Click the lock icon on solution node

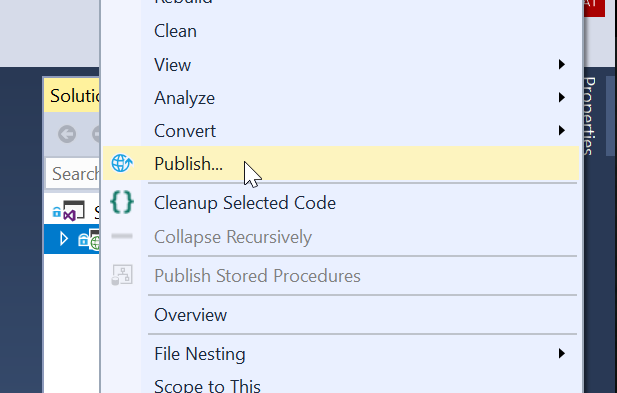(57, 212)
